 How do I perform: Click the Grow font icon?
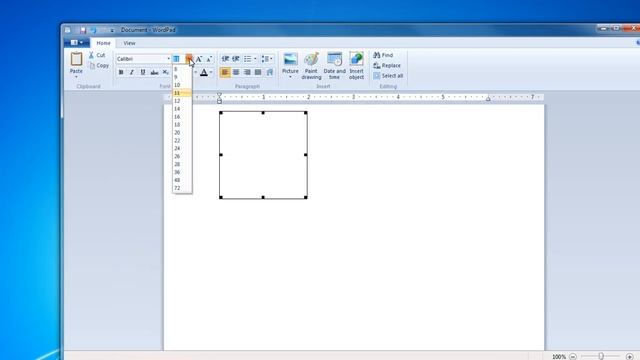[199, 59]
